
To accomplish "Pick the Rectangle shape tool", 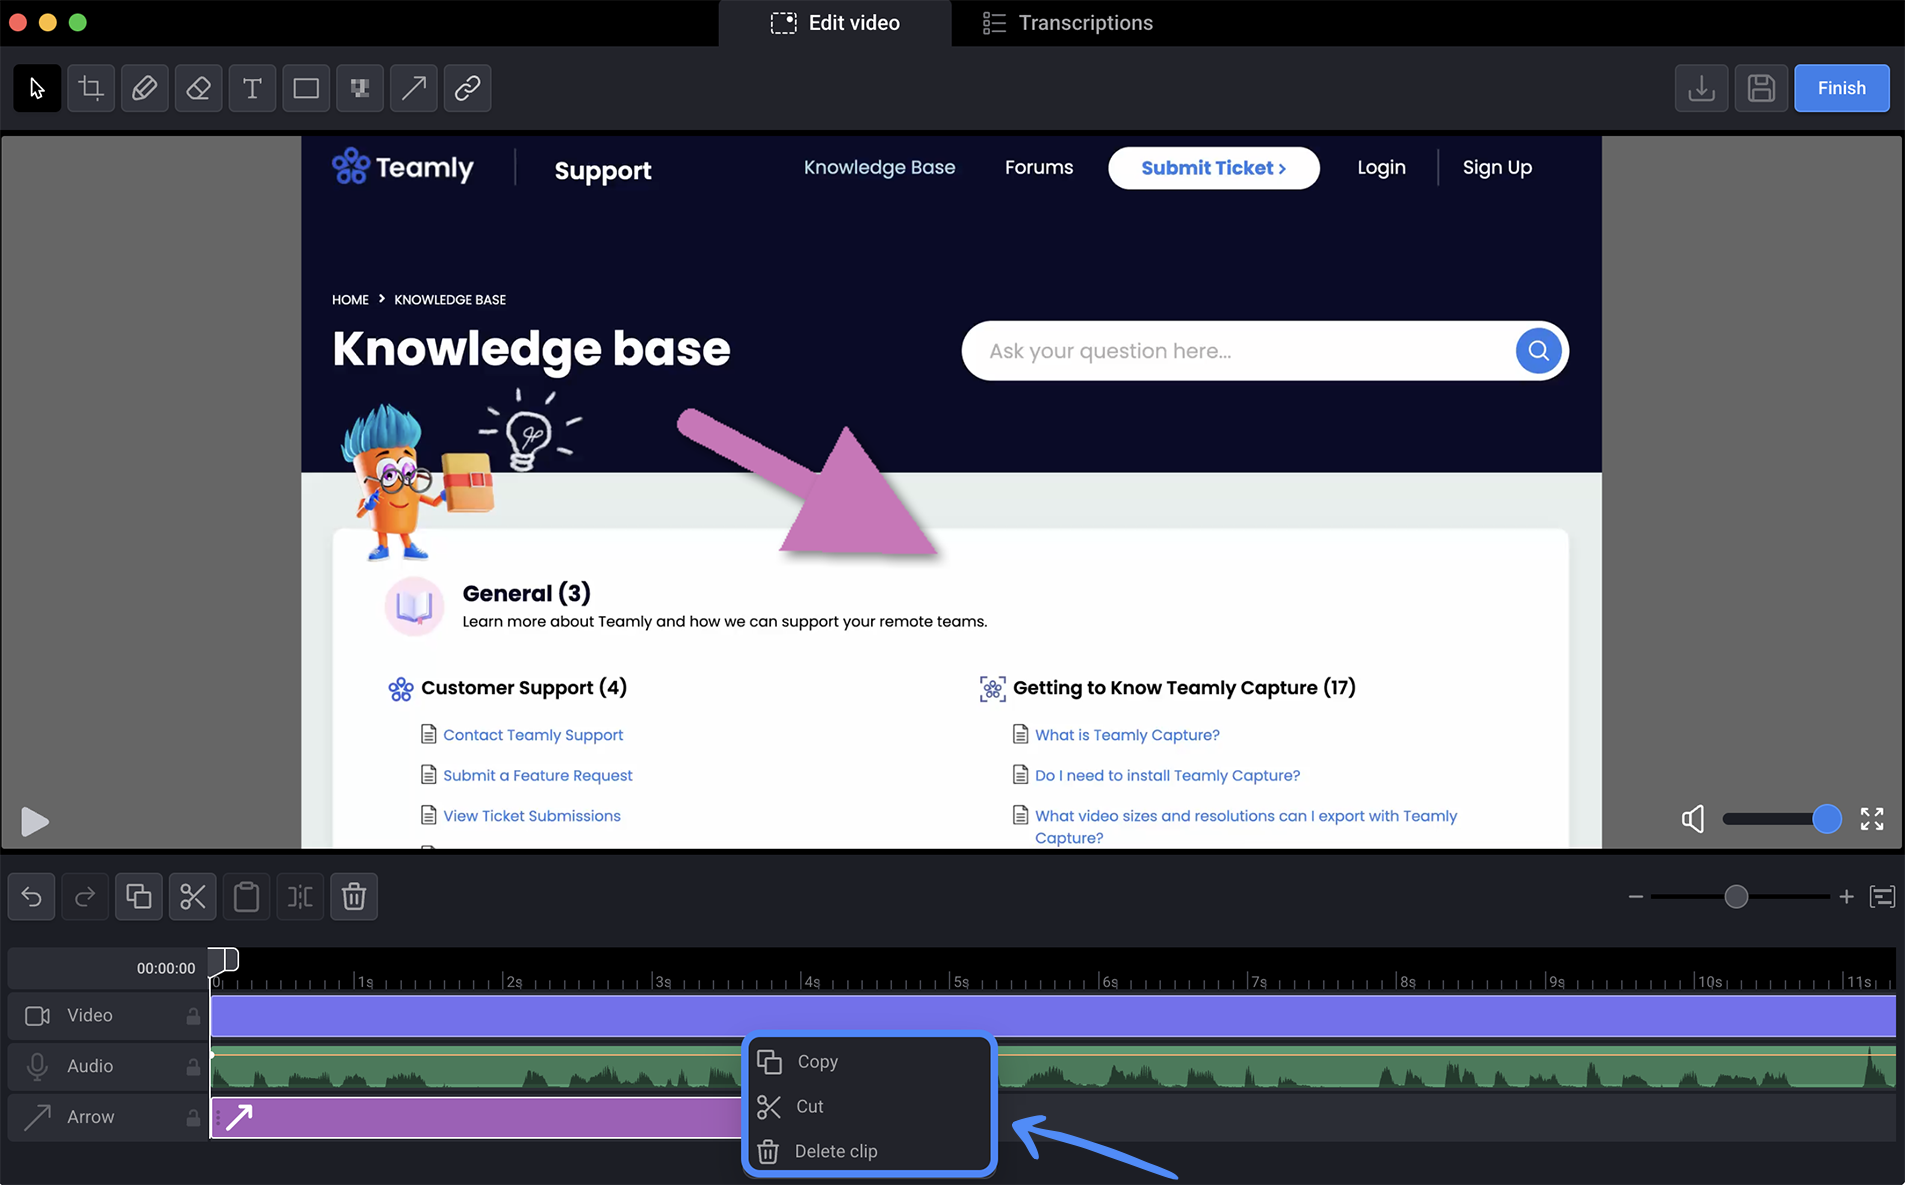I will click(x=306, y=88).
